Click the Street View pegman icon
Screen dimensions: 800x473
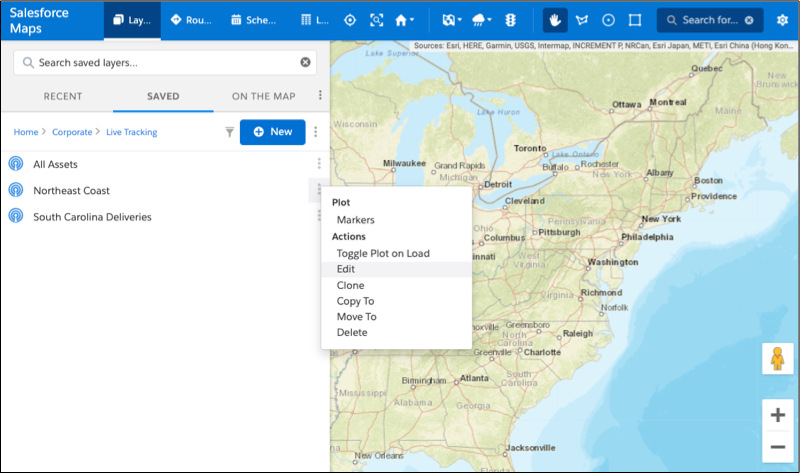(x=776, y=359)
